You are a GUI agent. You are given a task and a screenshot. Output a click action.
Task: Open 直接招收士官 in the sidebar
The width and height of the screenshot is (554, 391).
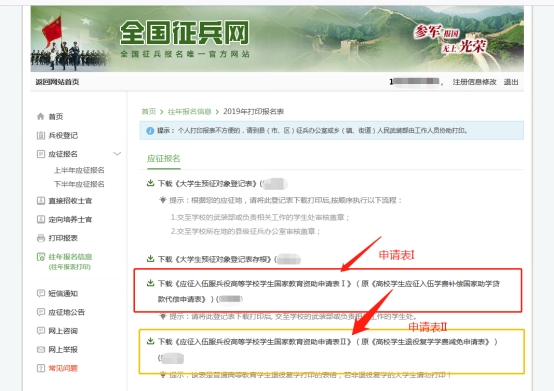click(x=70, y=201)
